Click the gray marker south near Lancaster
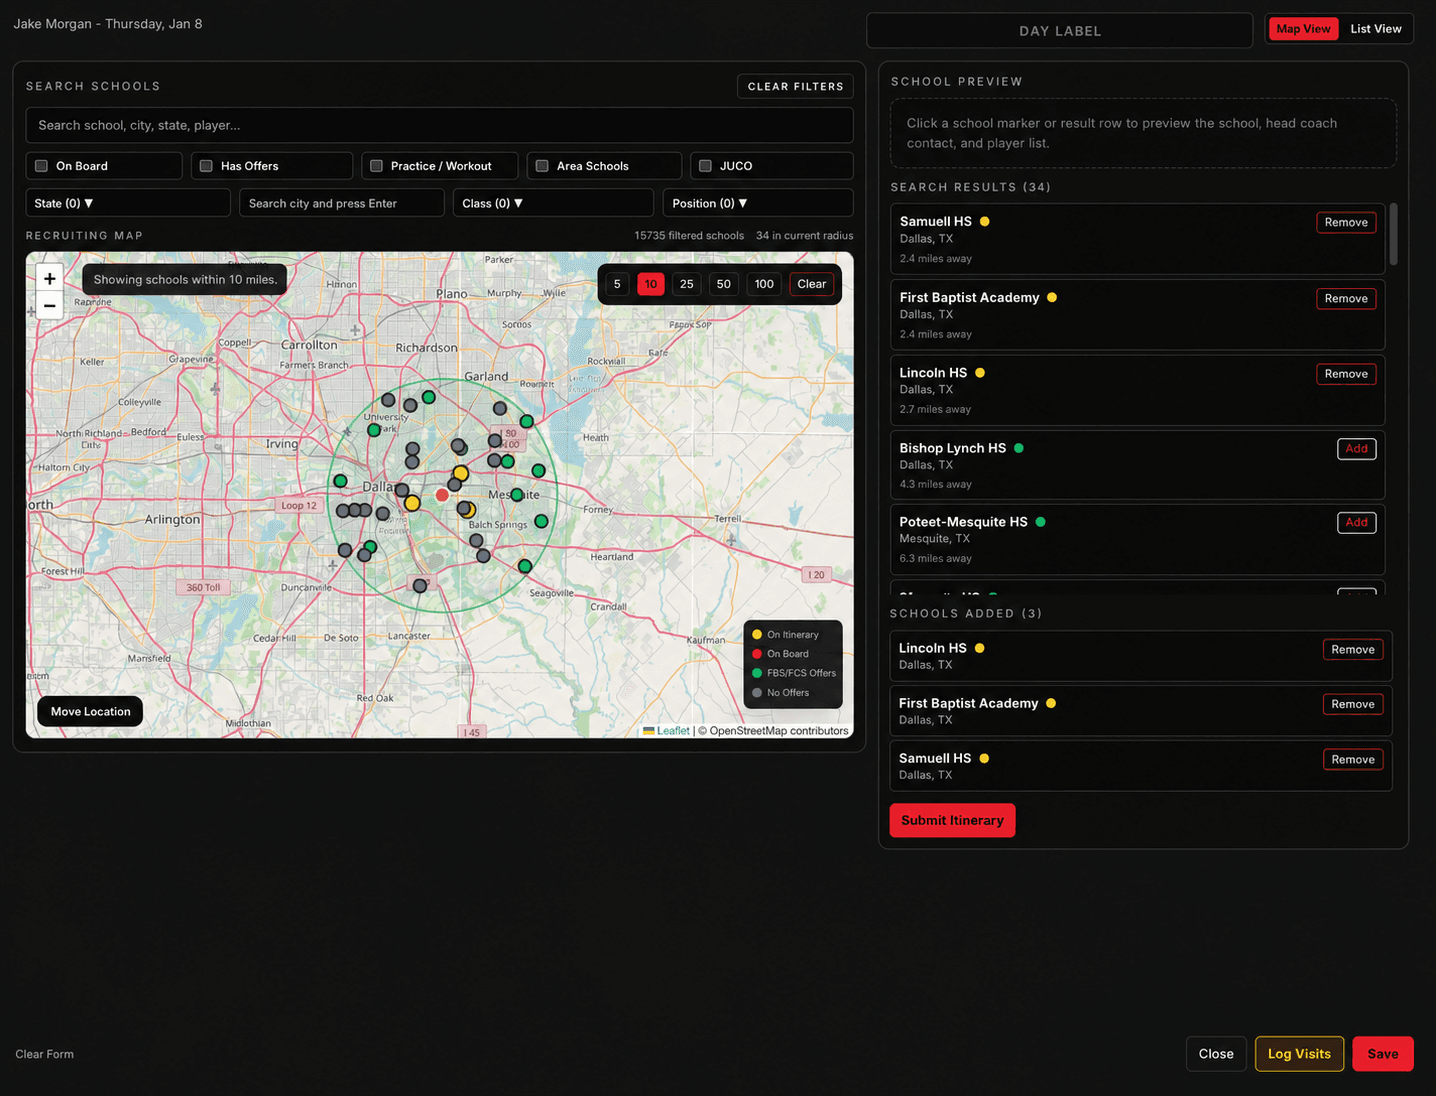 pyautogui.click(x=420, y=586)
